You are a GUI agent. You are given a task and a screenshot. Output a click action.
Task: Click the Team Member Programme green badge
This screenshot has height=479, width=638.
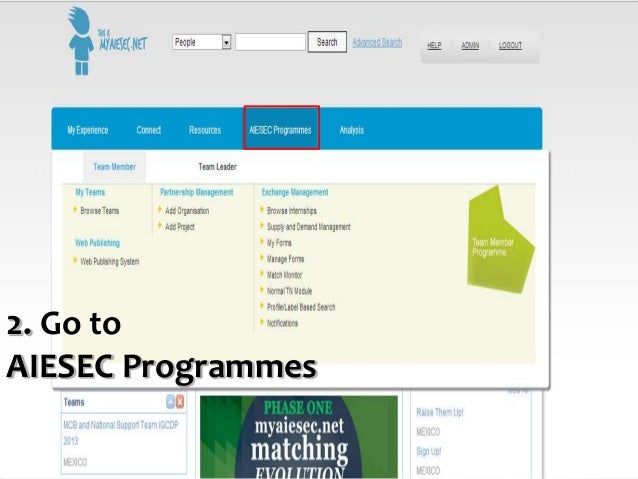click(500, 240)
